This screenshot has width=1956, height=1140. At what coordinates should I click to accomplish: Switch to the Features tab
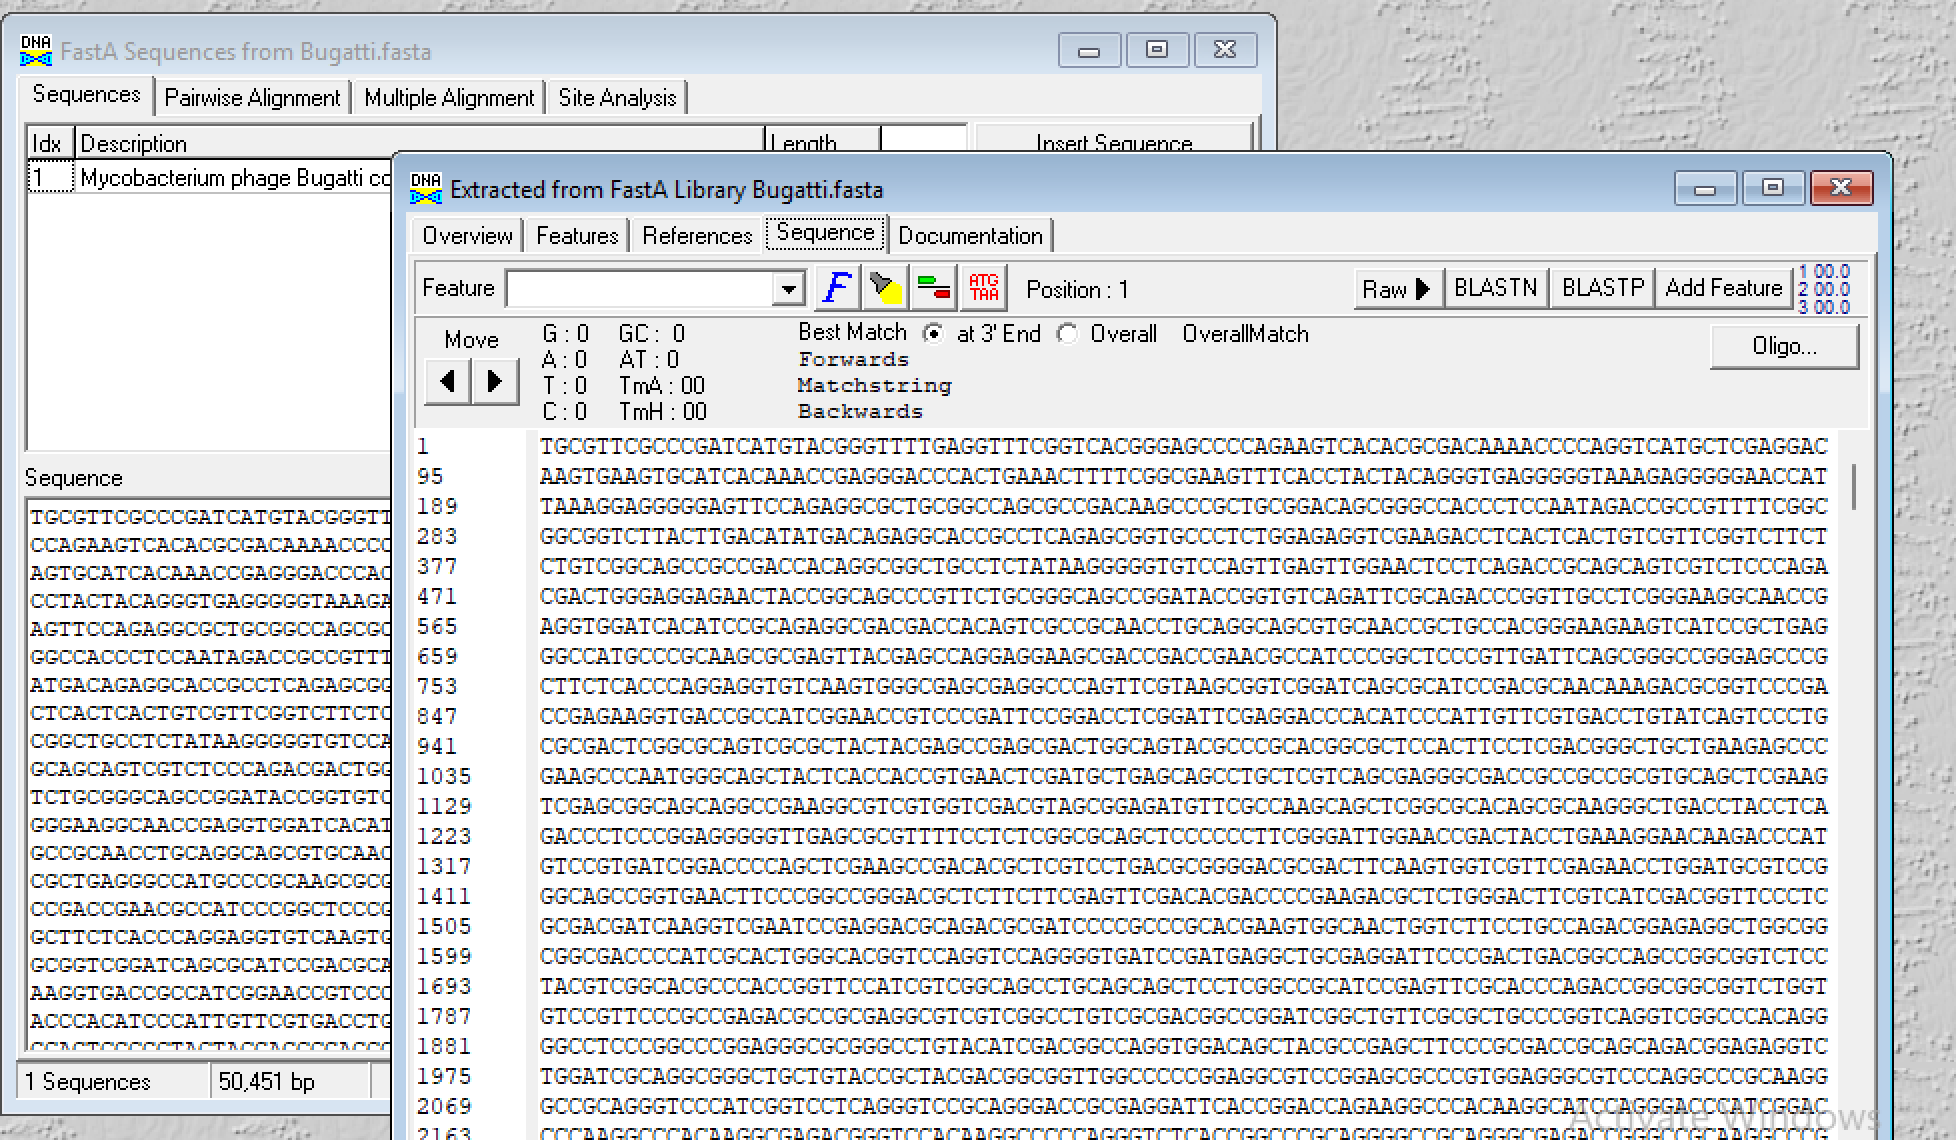[577, 236]
